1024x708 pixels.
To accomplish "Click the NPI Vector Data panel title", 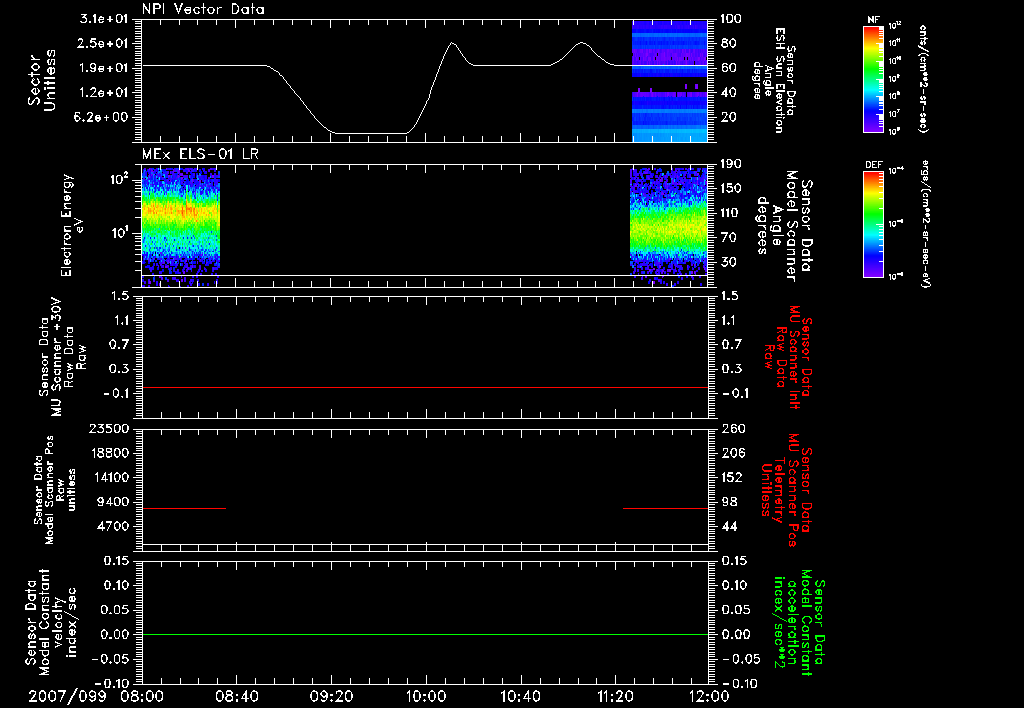I will tap(203, 9).
